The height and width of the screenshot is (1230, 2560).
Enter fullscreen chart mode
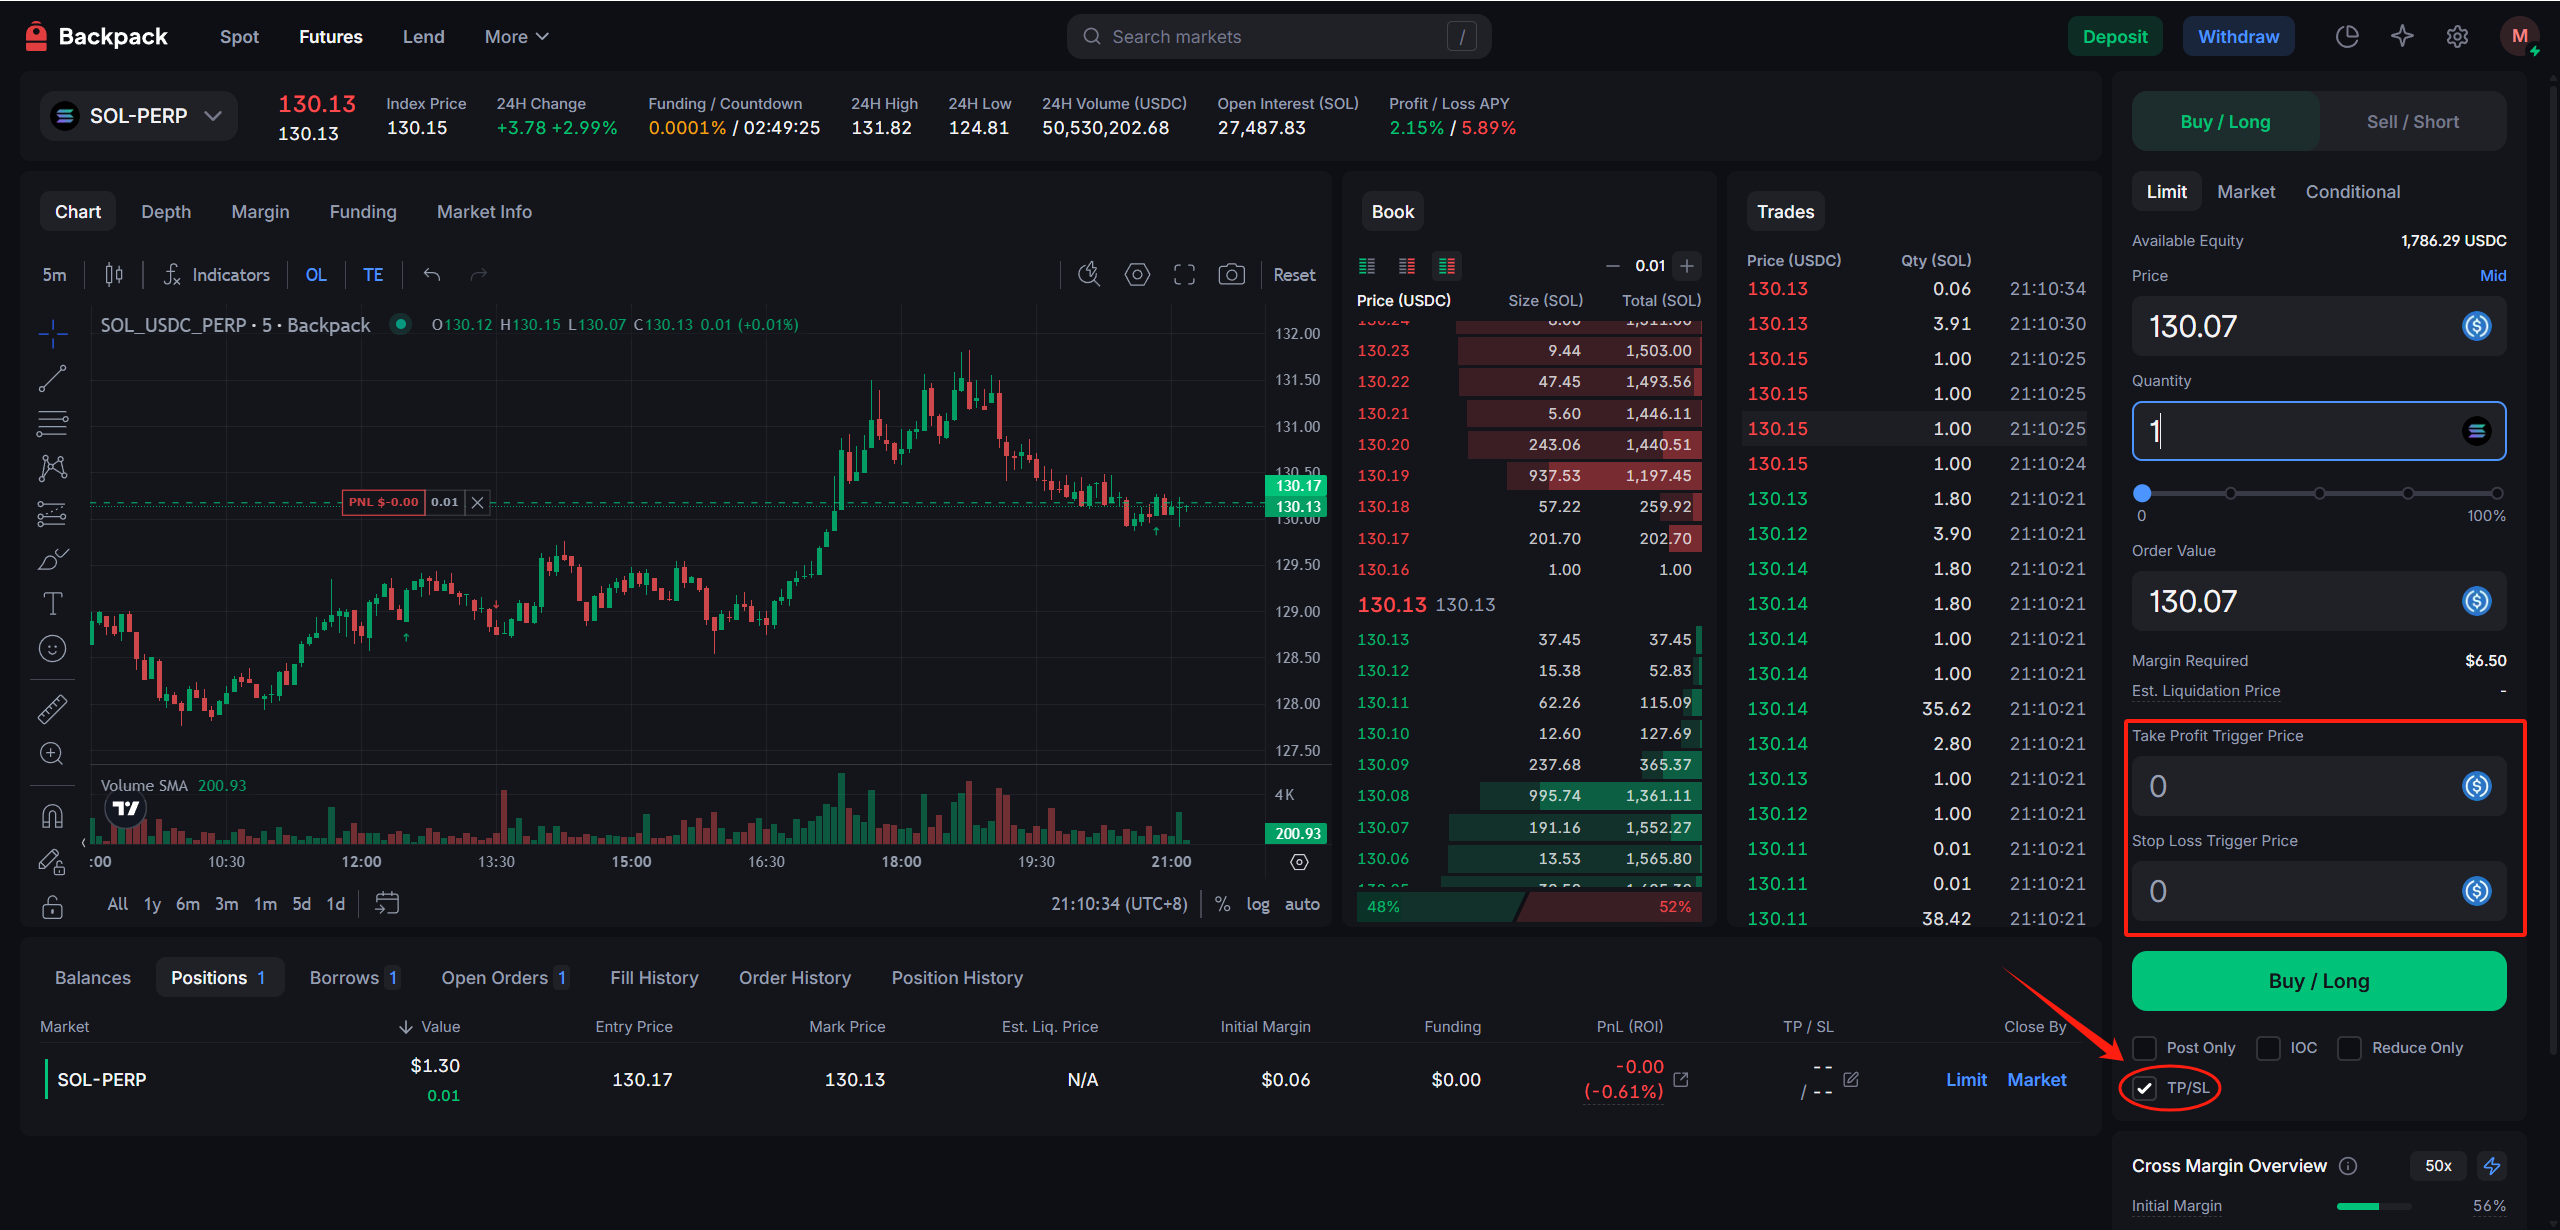point(1184,274)
